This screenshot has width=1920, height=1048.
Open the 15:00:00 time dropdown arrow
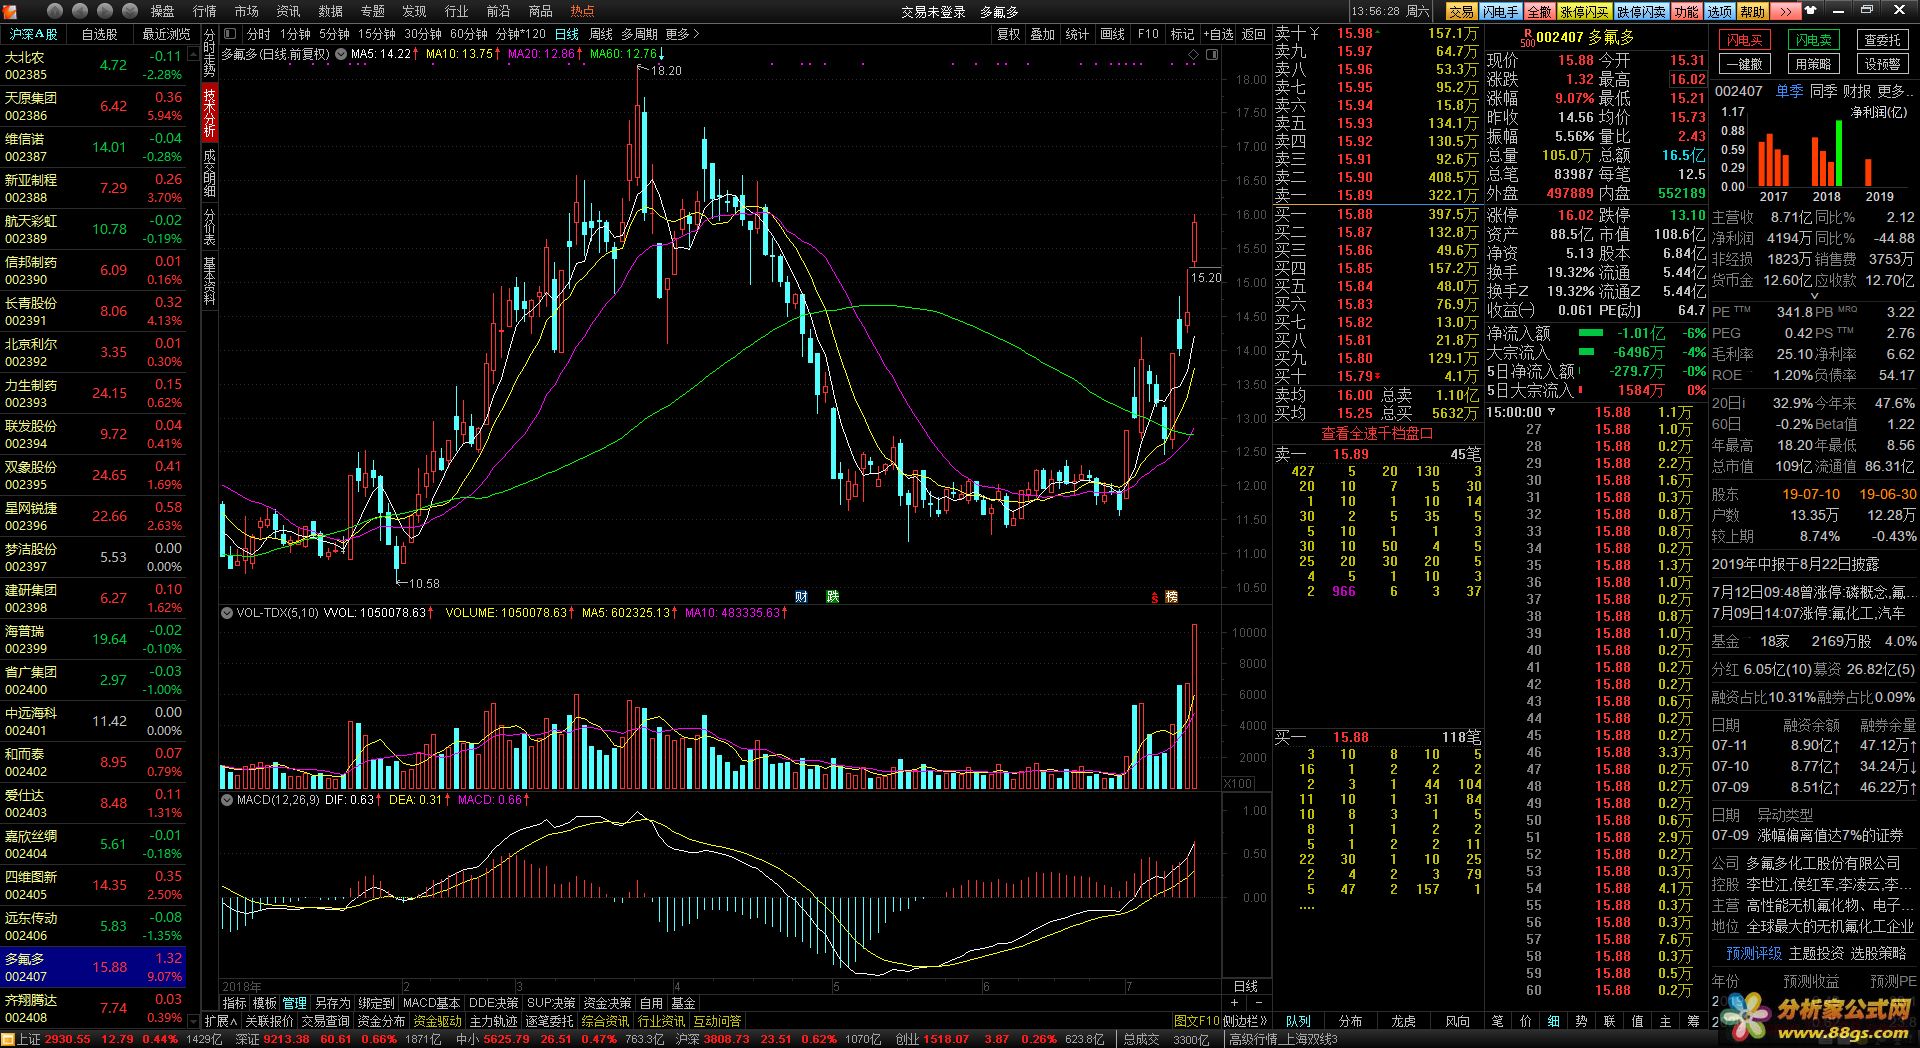[1552, 412]
